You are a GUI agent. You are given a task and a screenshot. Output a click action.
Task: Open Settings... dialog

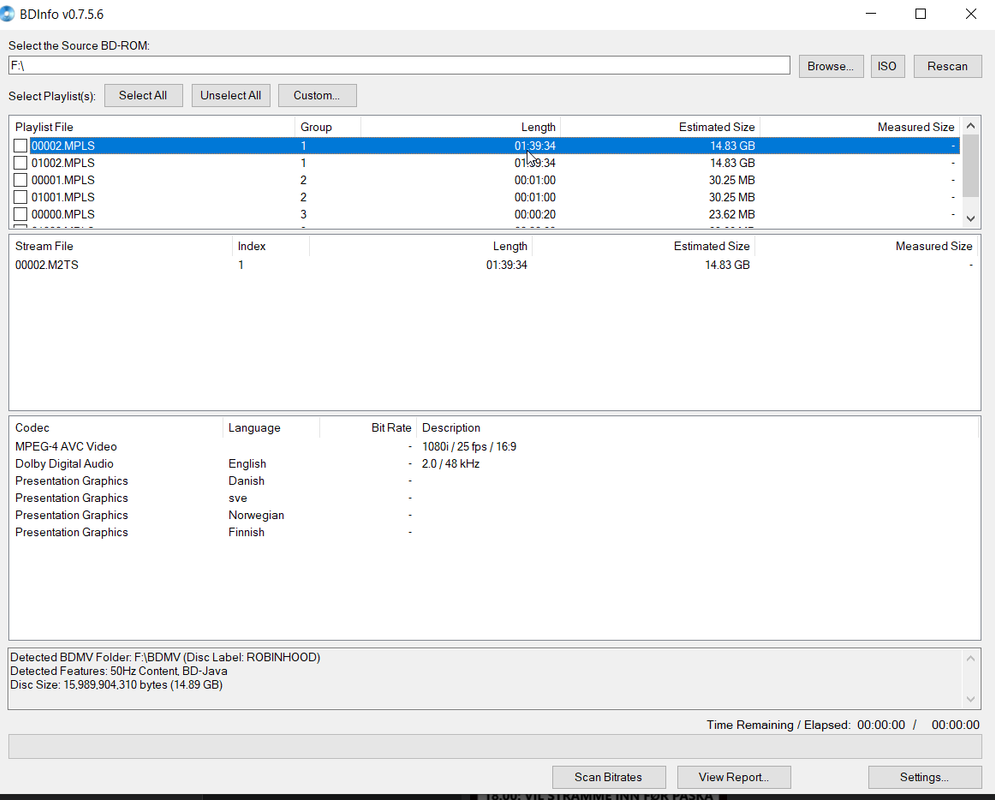click(925, 777)
